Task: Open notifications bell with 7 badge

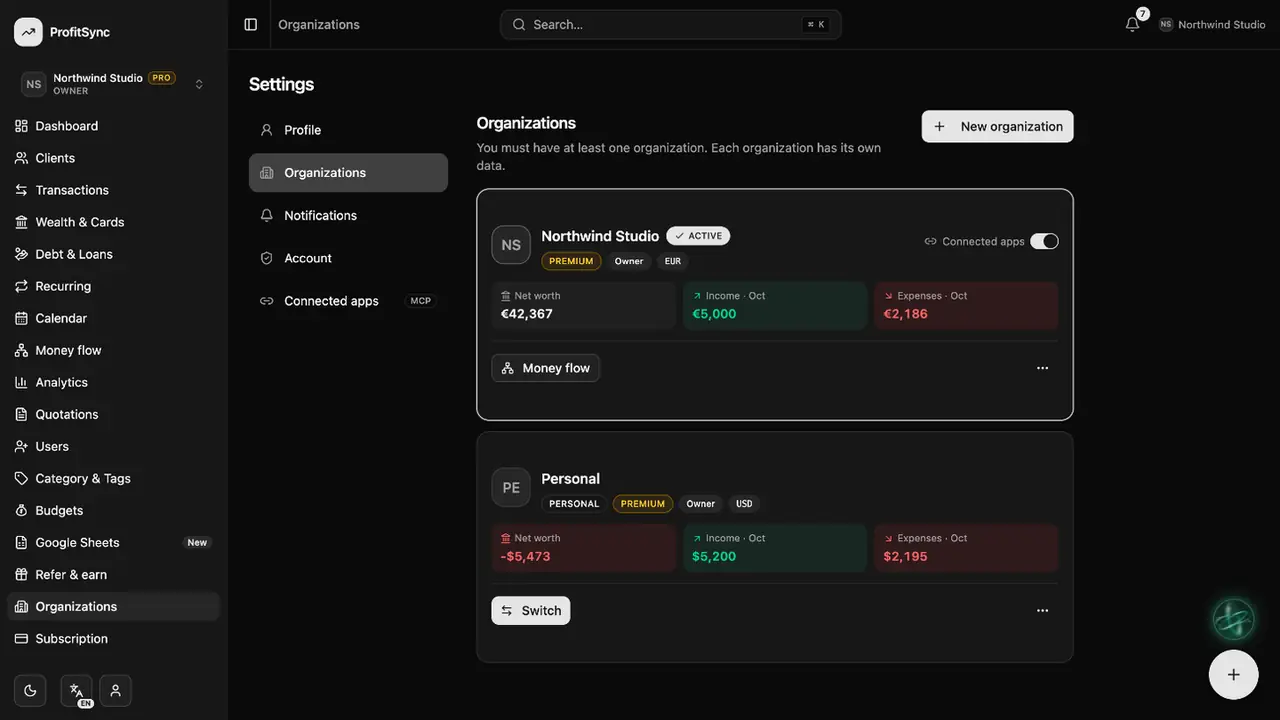Action: pos(1132,24)
